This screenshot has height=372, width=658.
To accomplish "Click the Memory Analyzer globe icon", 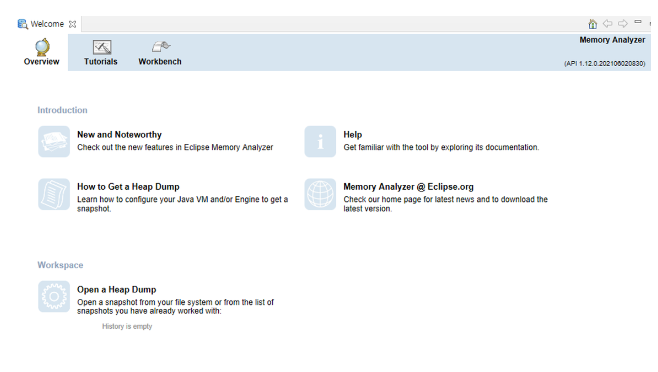I will tap(320, 194).
